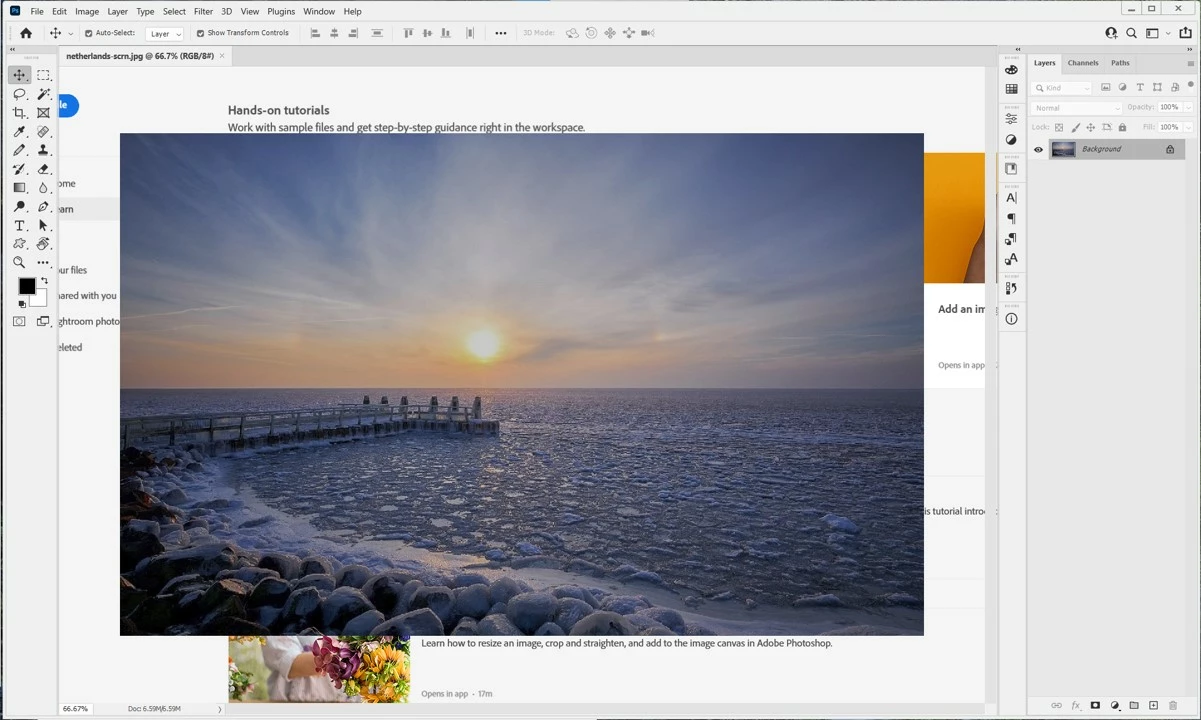Switch to the Paths tab

(x=1120, y=63)
